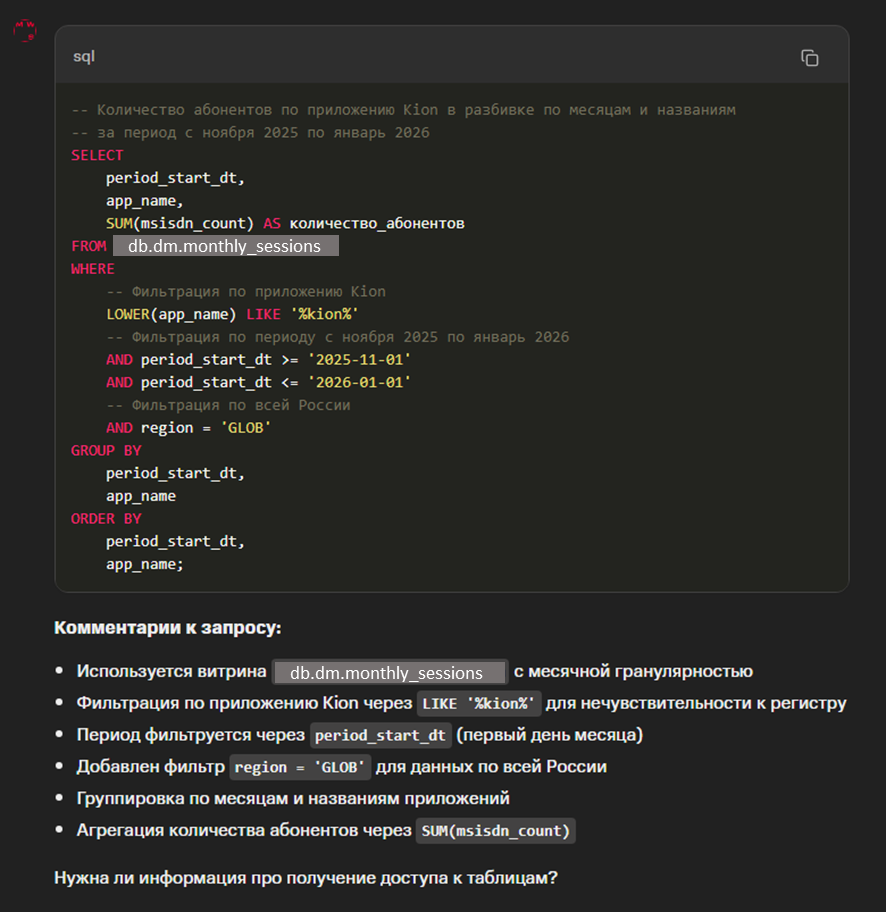Click inline table name in first bullet
The width and height of the screenshot is (886, 912).
tap(390, 672)
